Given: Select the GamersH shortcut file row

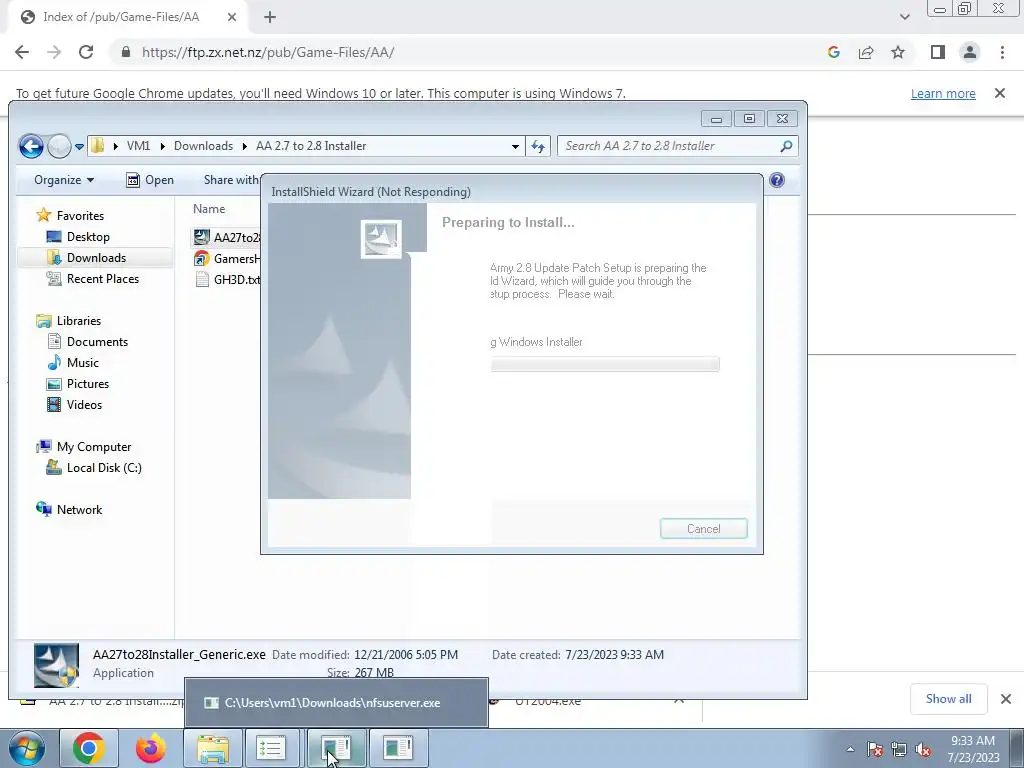Looking at the screenshot, I should click(x=227, y=259).
